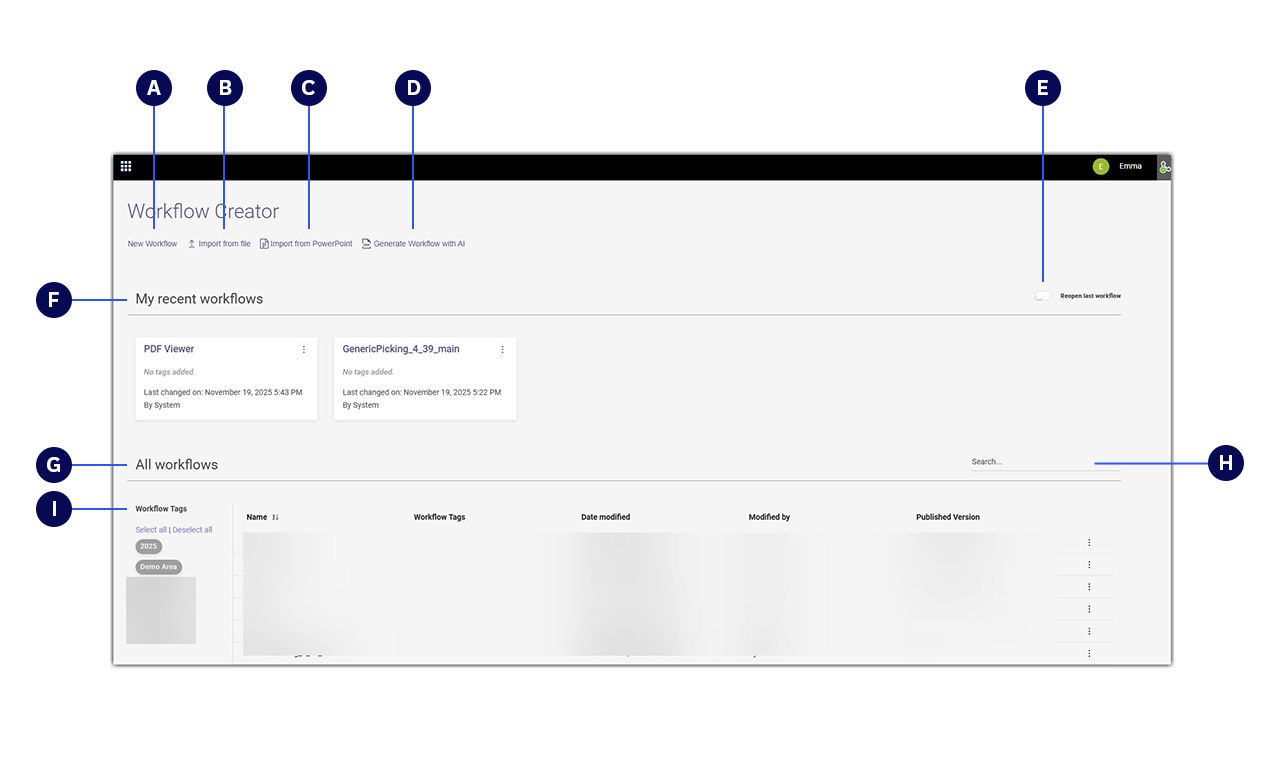
Task: Sort workflows using the Name sort icon
Action: 275,517
